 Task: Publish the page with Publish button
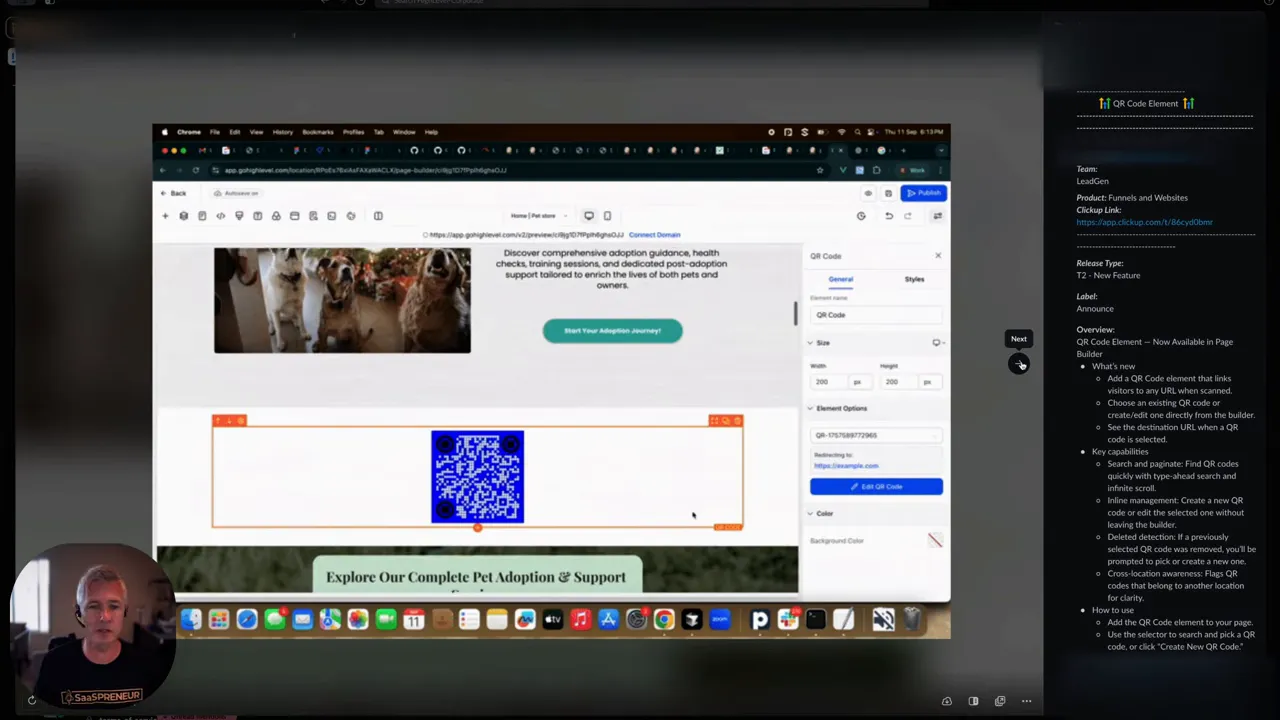click(x=923, y=193)
